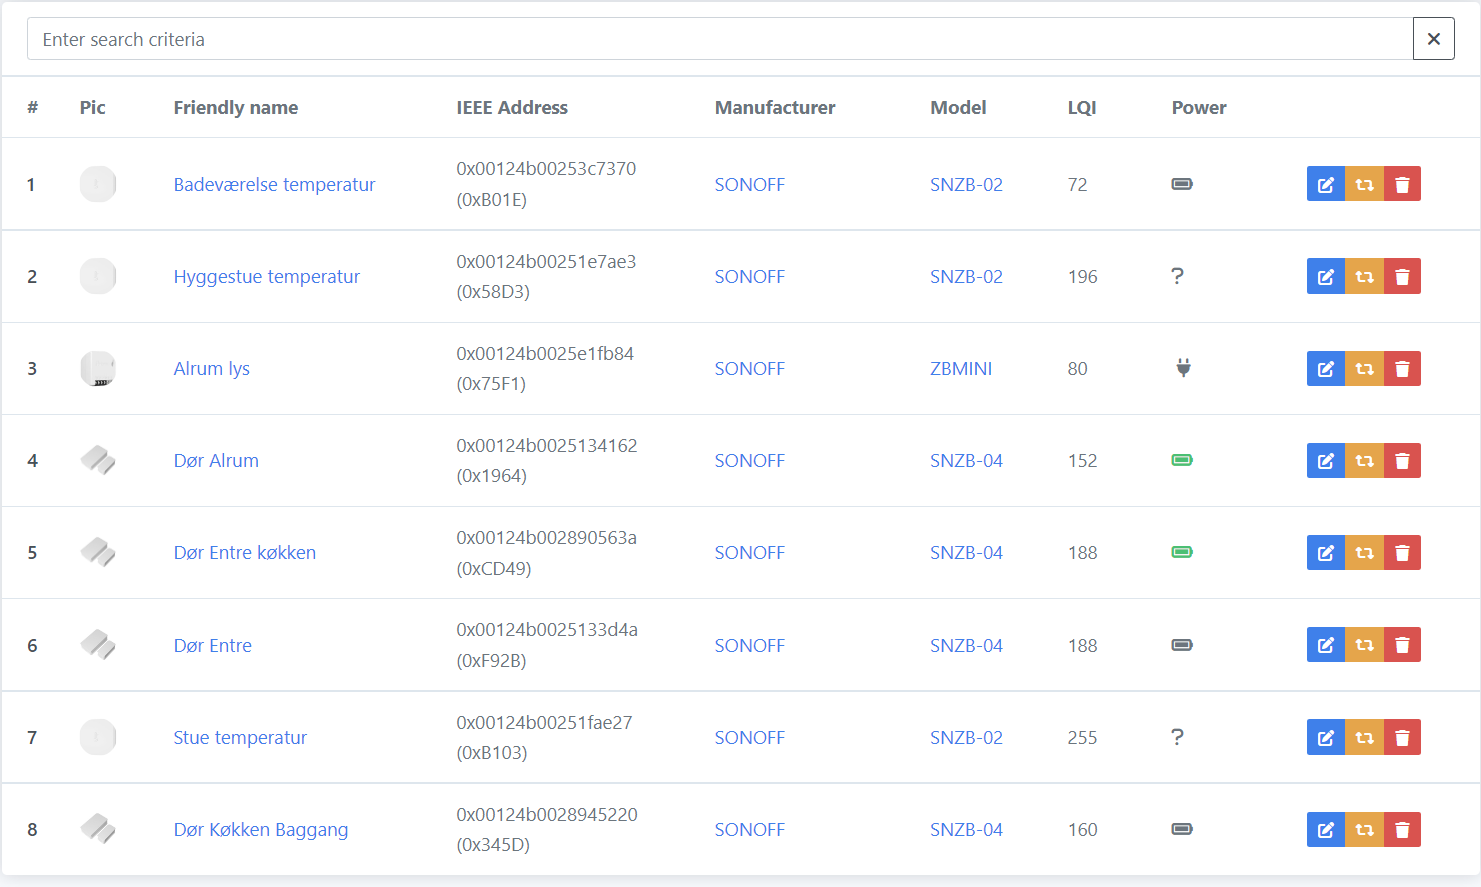Delete the "Dør Køkken Baggang" device

pyautogui.click(x=1403, y=829)
